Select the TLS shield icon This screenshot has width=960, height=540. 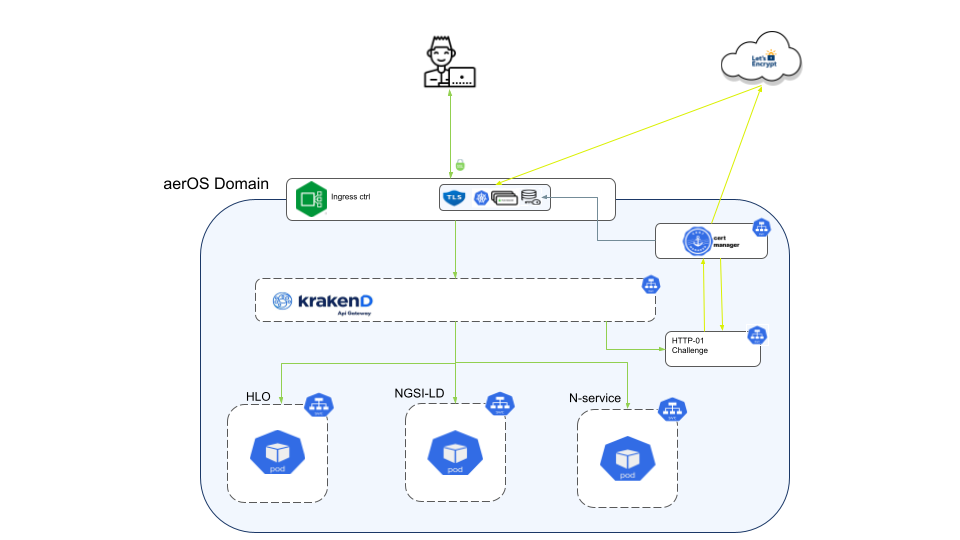coord(454,197)
